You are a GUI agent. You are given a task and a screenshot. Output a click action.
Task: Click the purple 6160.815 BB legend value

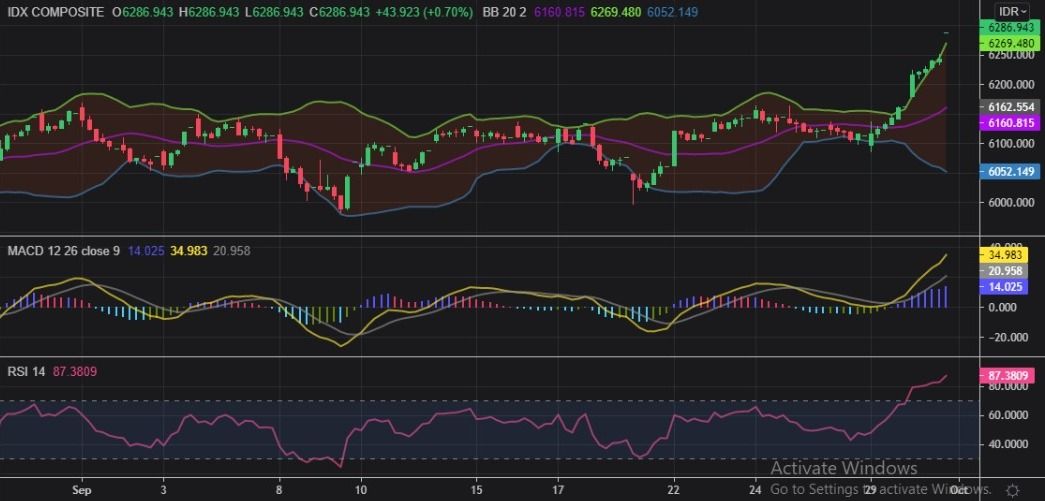pyautogui.click(x=559, y=12)
